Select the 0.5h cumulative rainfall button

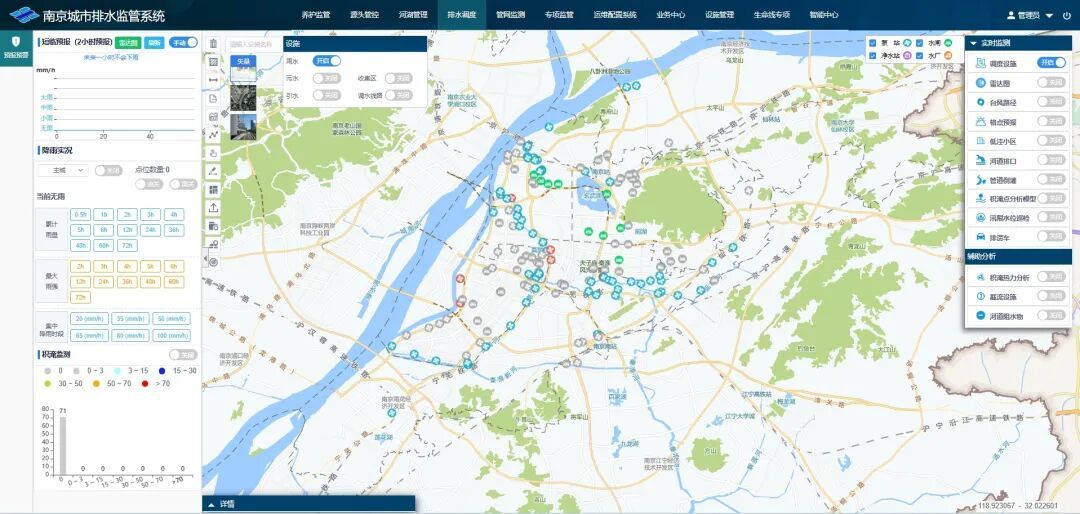tap(81, 214)
